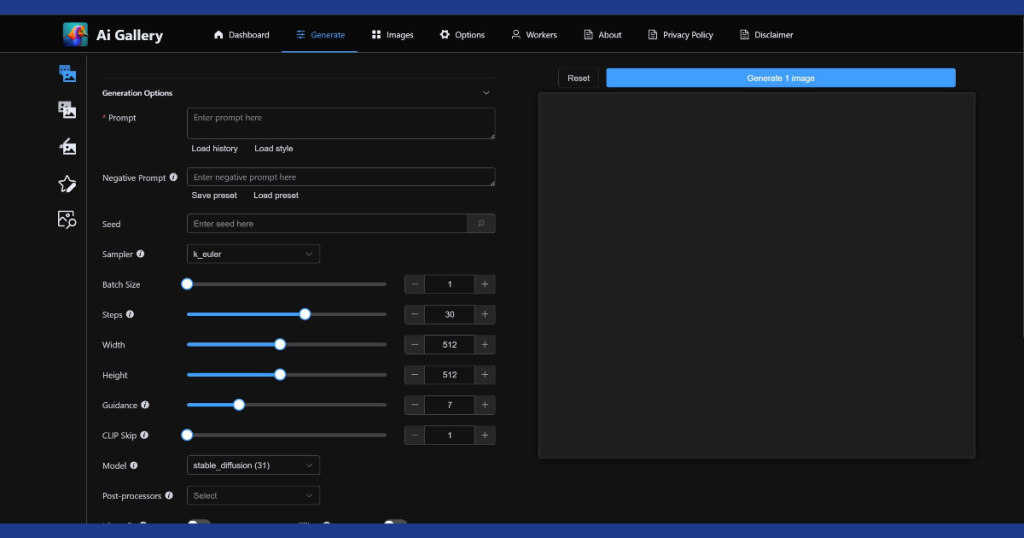1024x538 pixels.
Task: Decrease CLIP Skip with the minus button
Action: click(415, 435)
